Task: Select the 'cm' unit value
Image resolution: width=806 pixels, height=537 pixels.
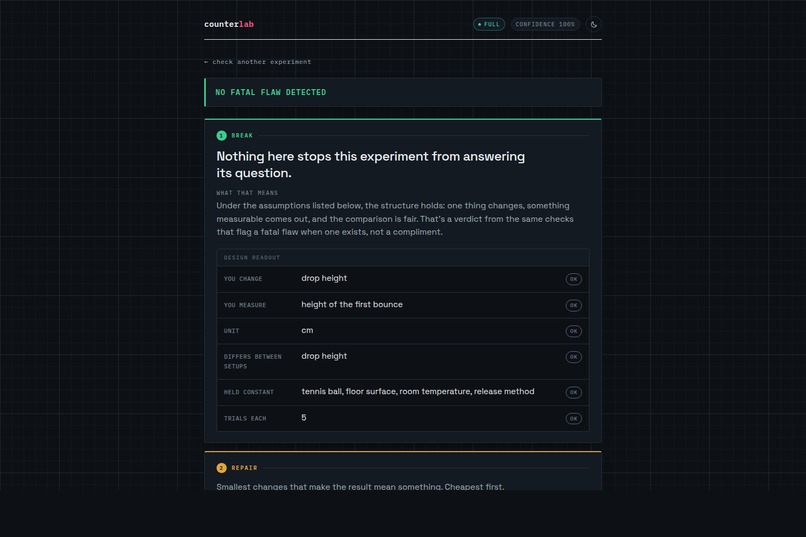Action: [307, 330]
